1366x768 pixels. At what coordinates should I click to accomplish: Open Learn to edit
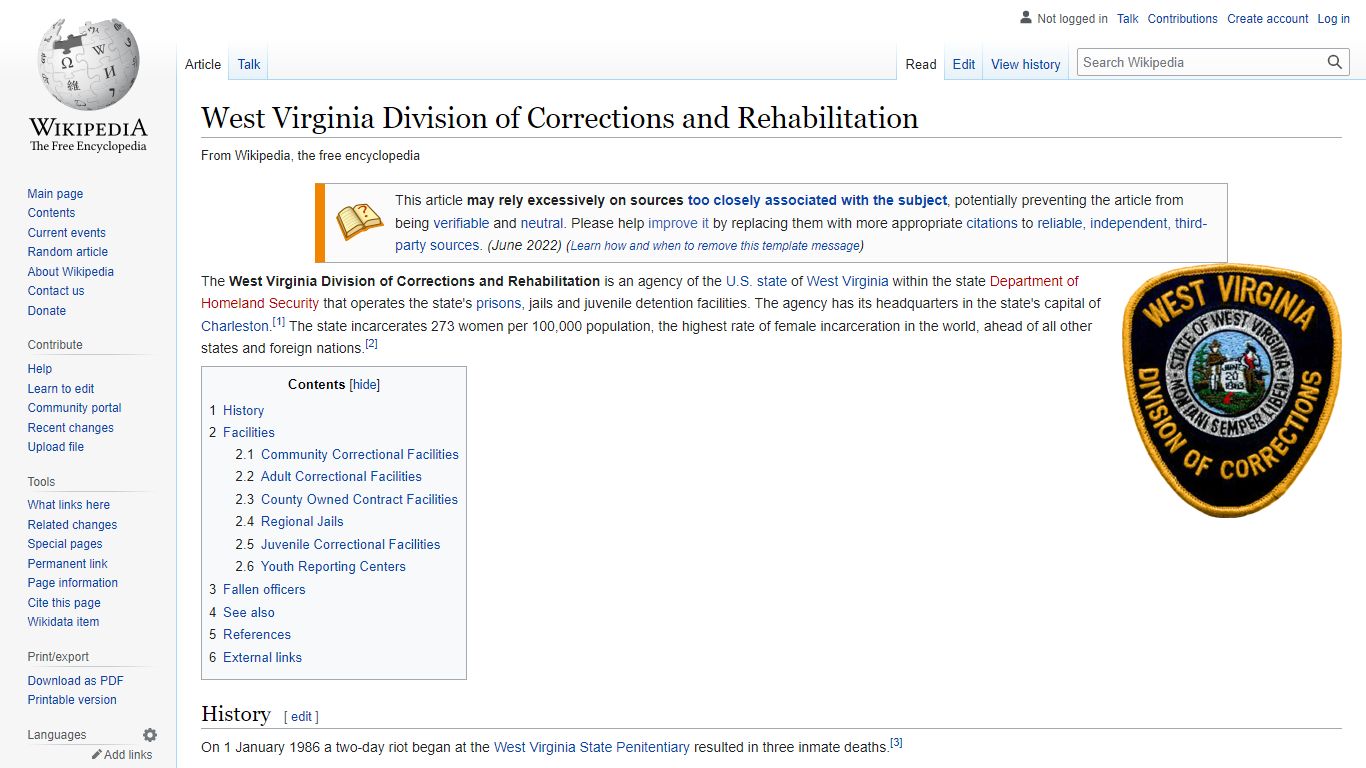(x=61, y=389)
